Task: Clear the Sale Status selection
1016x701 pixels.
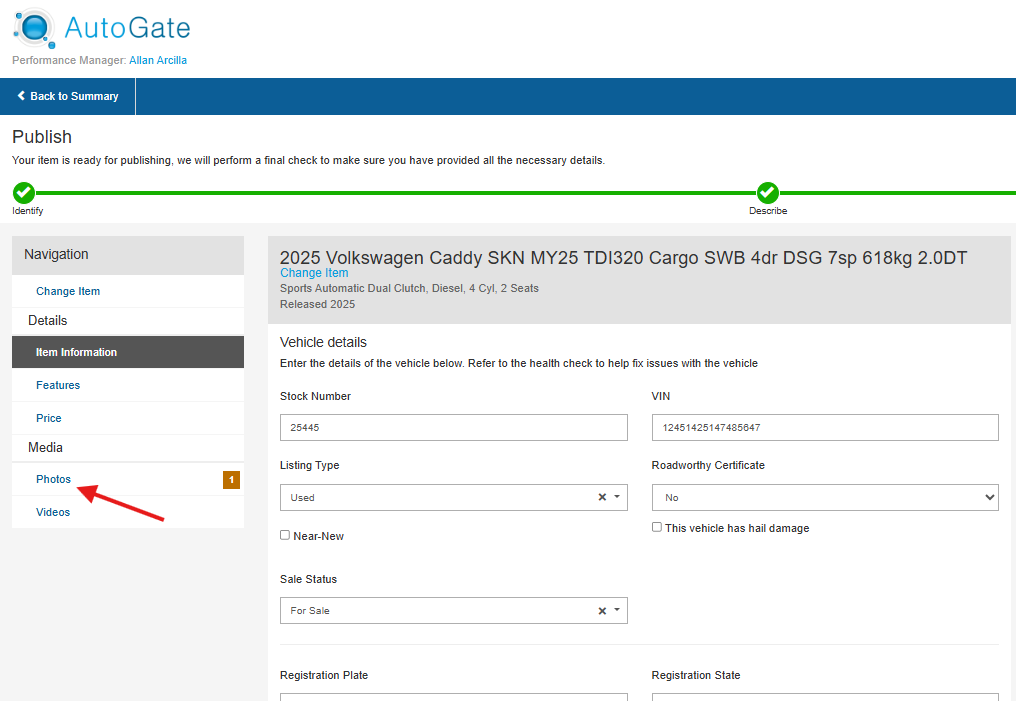Action: tap(602, 610)
